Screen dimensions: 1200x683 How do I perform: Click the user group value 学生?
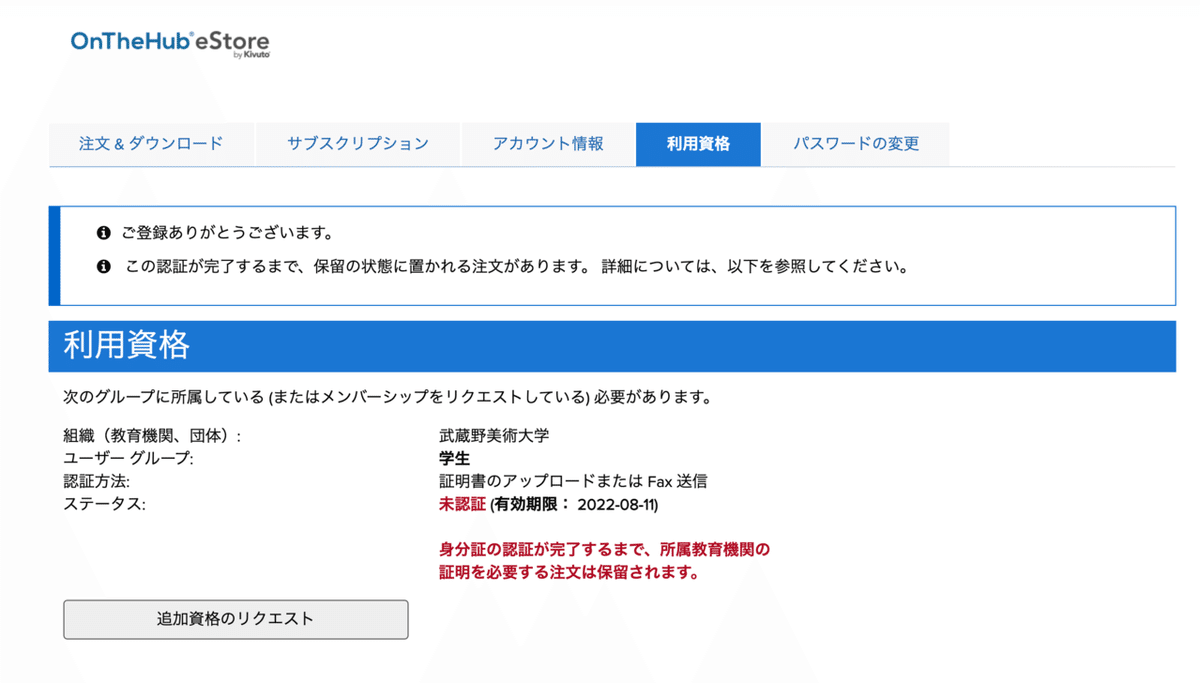pos(452,458)
